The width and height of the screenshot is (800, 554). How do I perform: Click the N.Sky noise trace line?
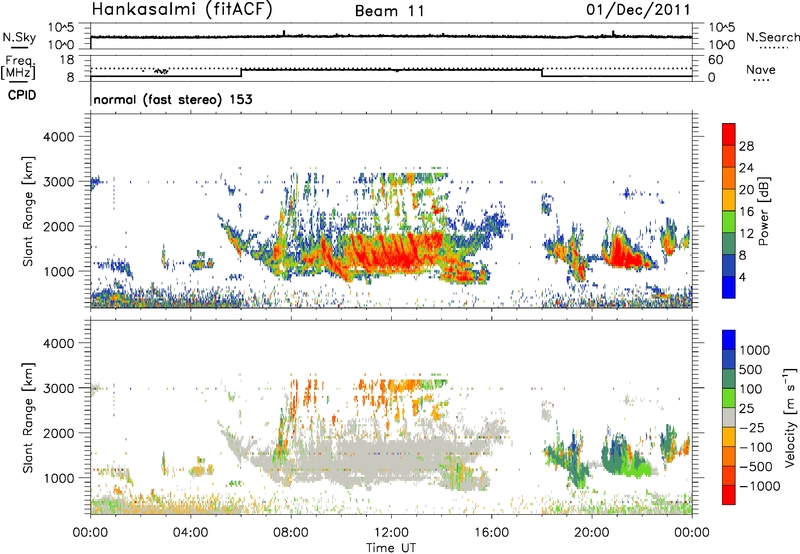[x=391, y=36]
